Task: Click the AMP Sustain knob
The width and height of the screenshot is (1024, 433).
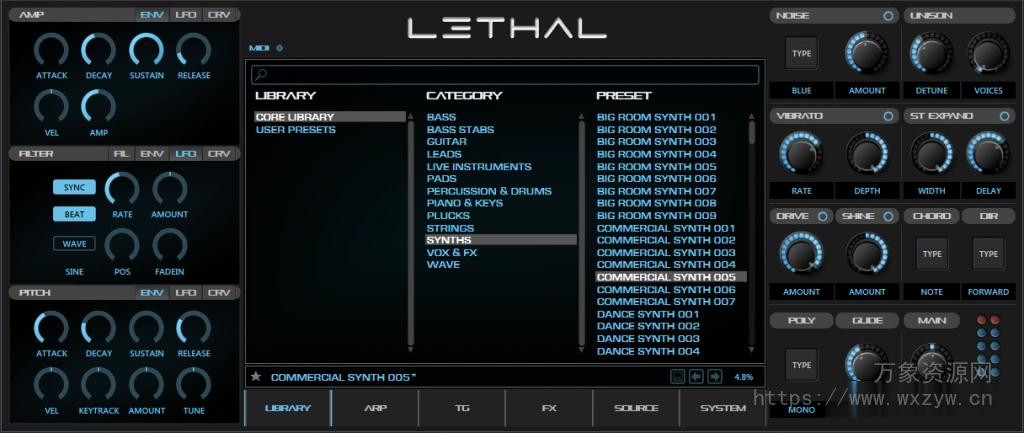Action: point(146,50)
